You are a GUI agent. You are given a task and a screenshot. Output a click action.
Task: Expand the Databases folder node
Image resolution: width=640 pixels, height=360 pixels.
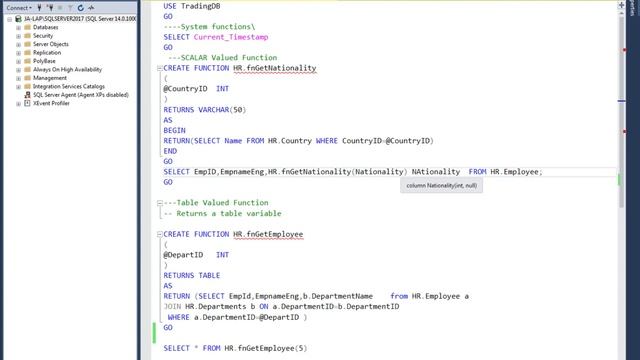18,28
